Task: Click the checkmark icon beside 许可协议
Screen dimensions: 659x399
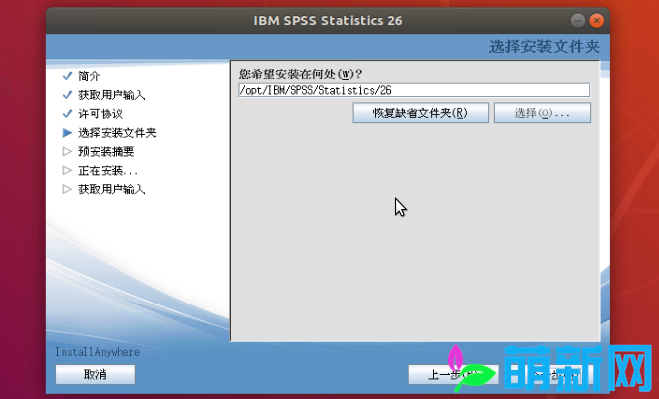Action: (x=67, y=114)
